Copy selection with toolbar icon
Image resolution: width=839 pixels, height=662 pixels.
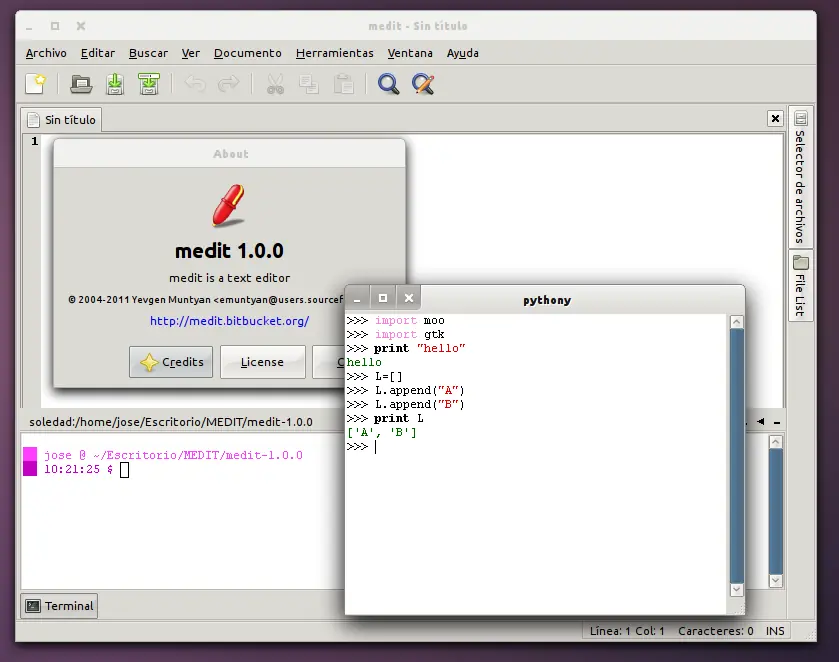[309, 84]
